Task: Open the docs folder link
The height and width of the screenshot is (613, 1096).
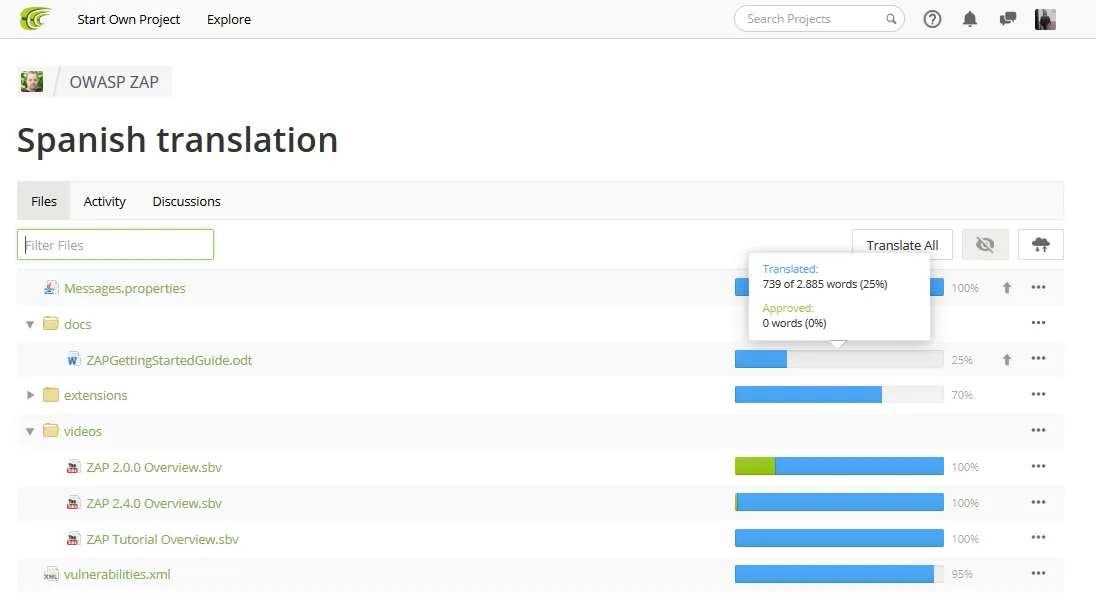Action: [78, 324]
